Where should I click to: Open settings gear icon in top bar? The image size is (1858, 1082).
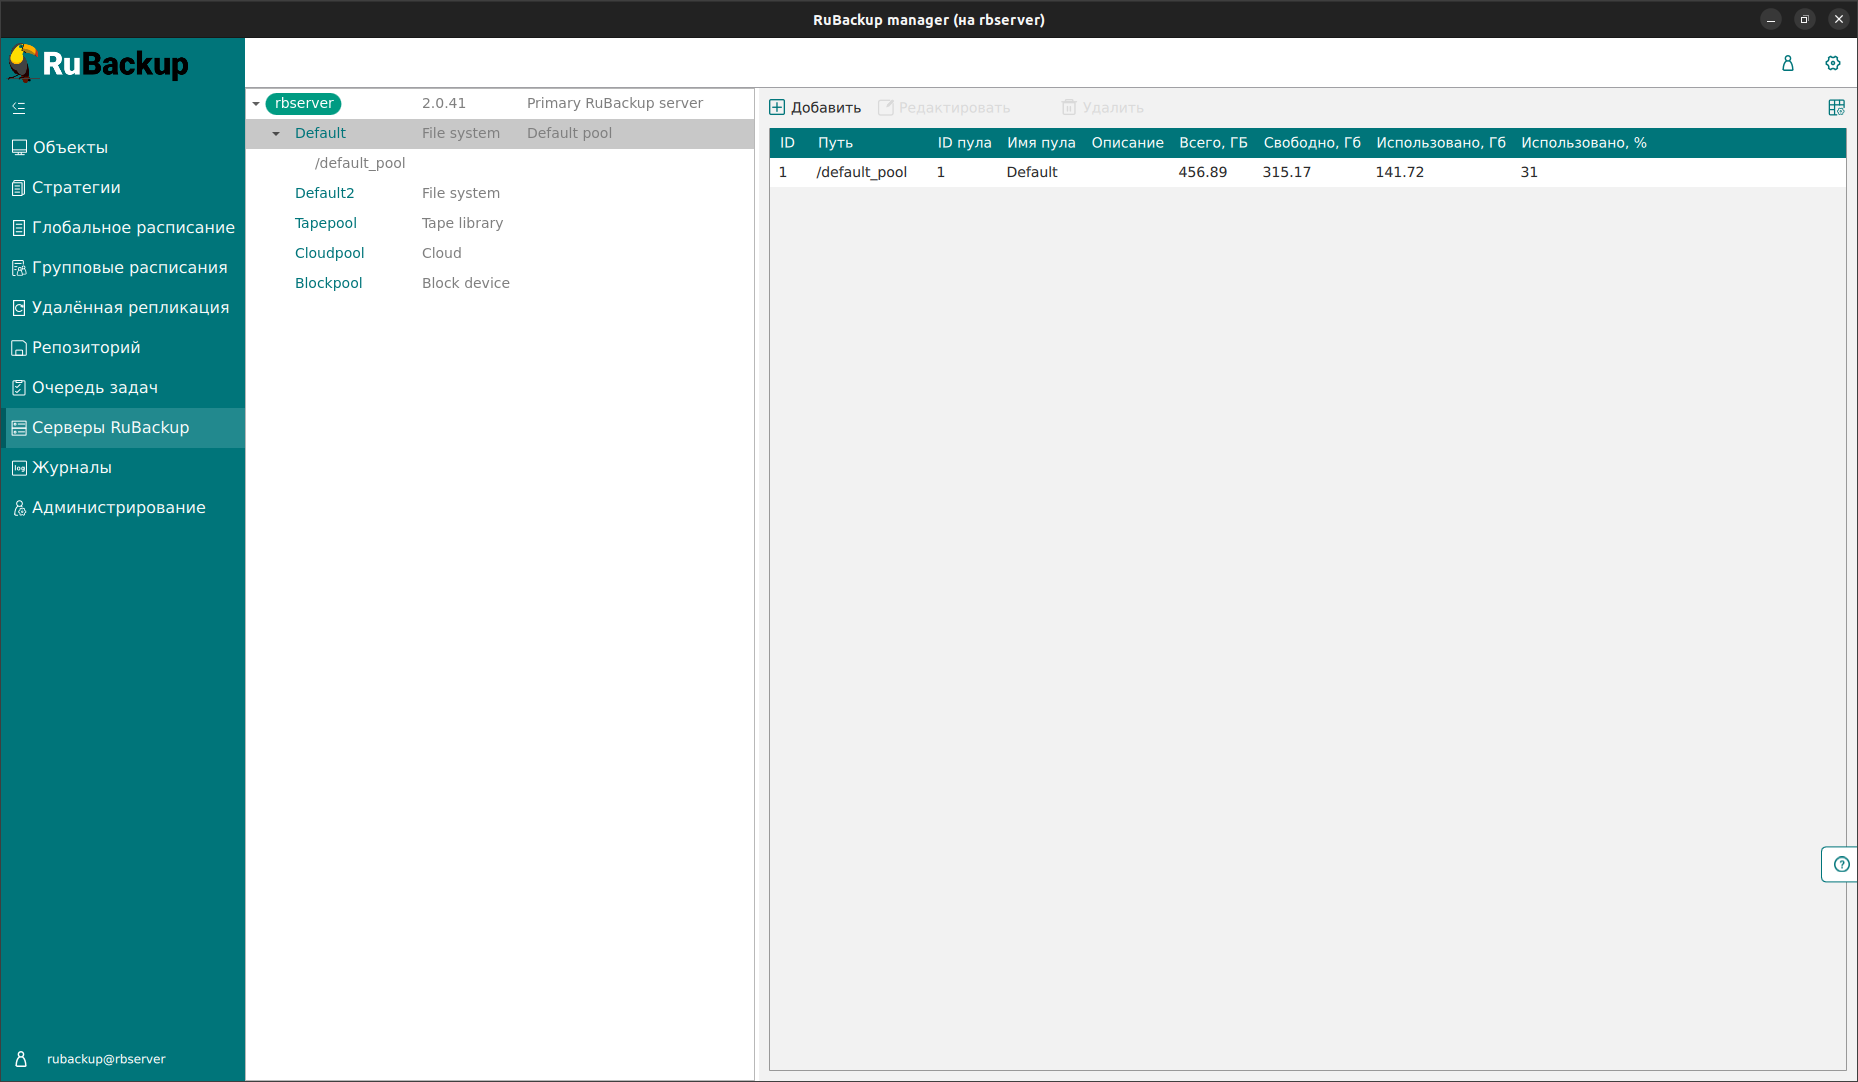(x=1832, y=63)
